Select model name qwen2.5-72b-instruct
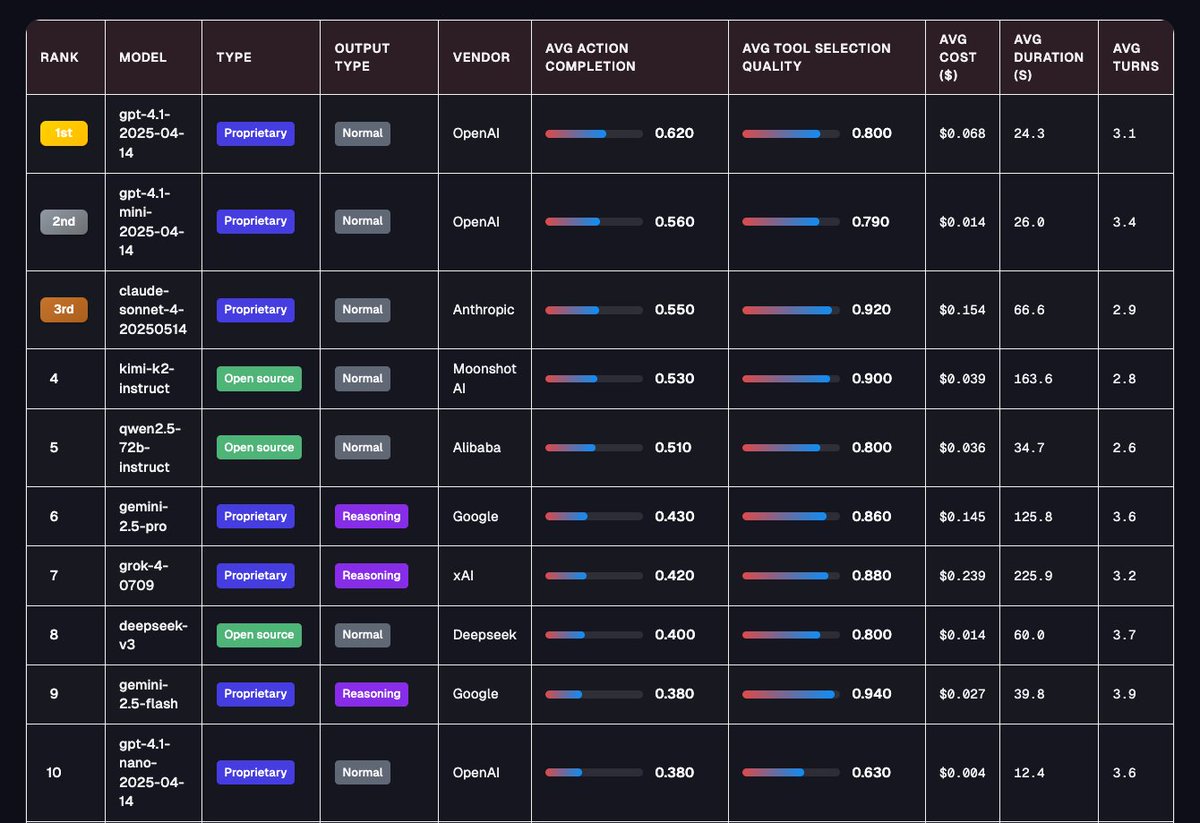The width and height of the screenshot is (1200, 823). (150, 447)
